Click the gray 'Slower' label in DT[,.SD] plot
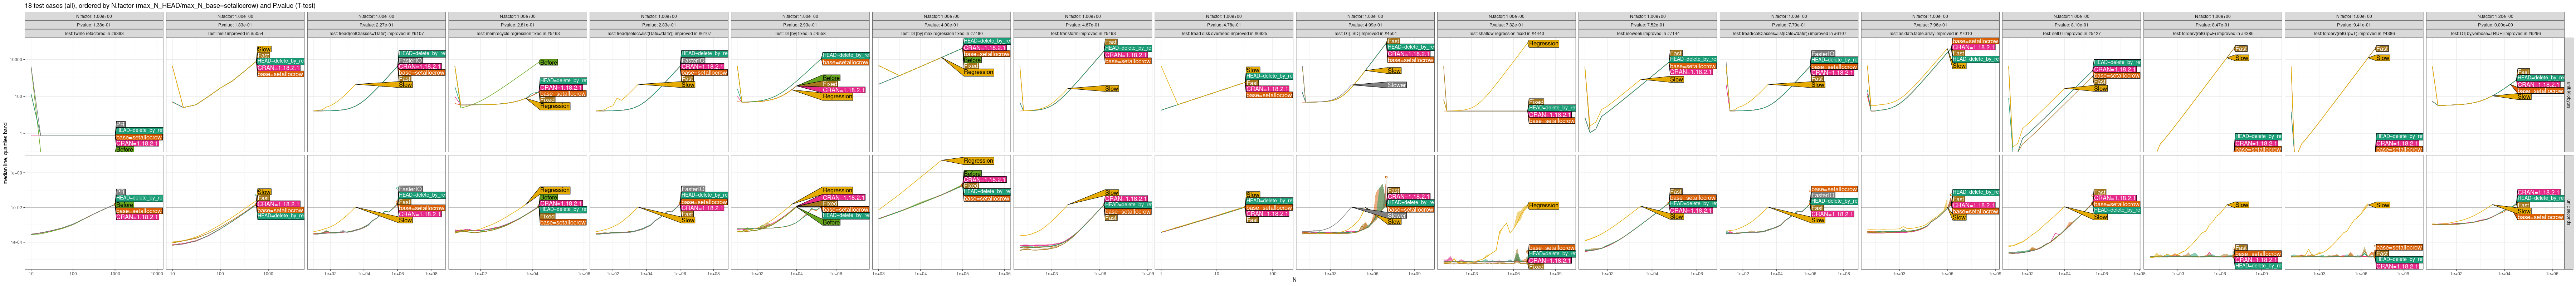This screenshot has width=2576, height=286. [x=1396, y=85]
